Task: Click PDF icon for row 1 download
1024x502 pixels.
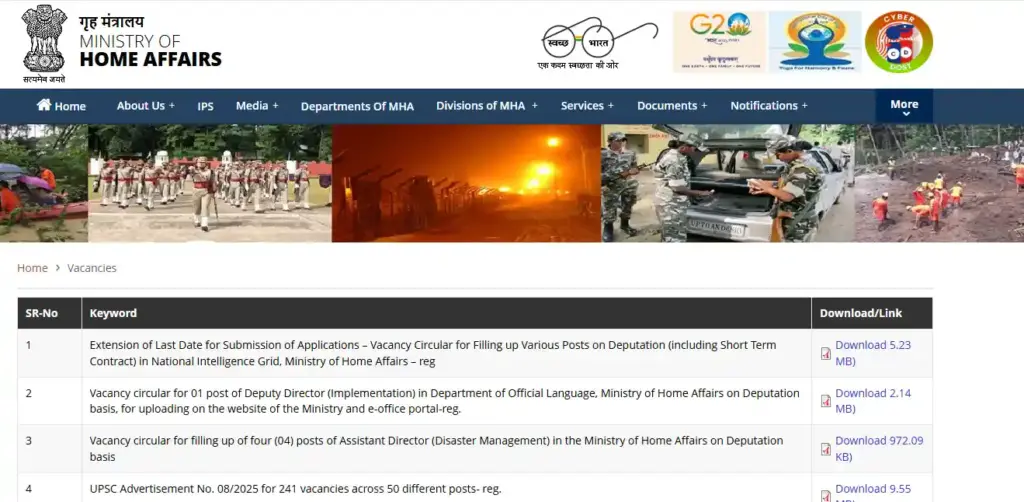Action: click(826, 353)
